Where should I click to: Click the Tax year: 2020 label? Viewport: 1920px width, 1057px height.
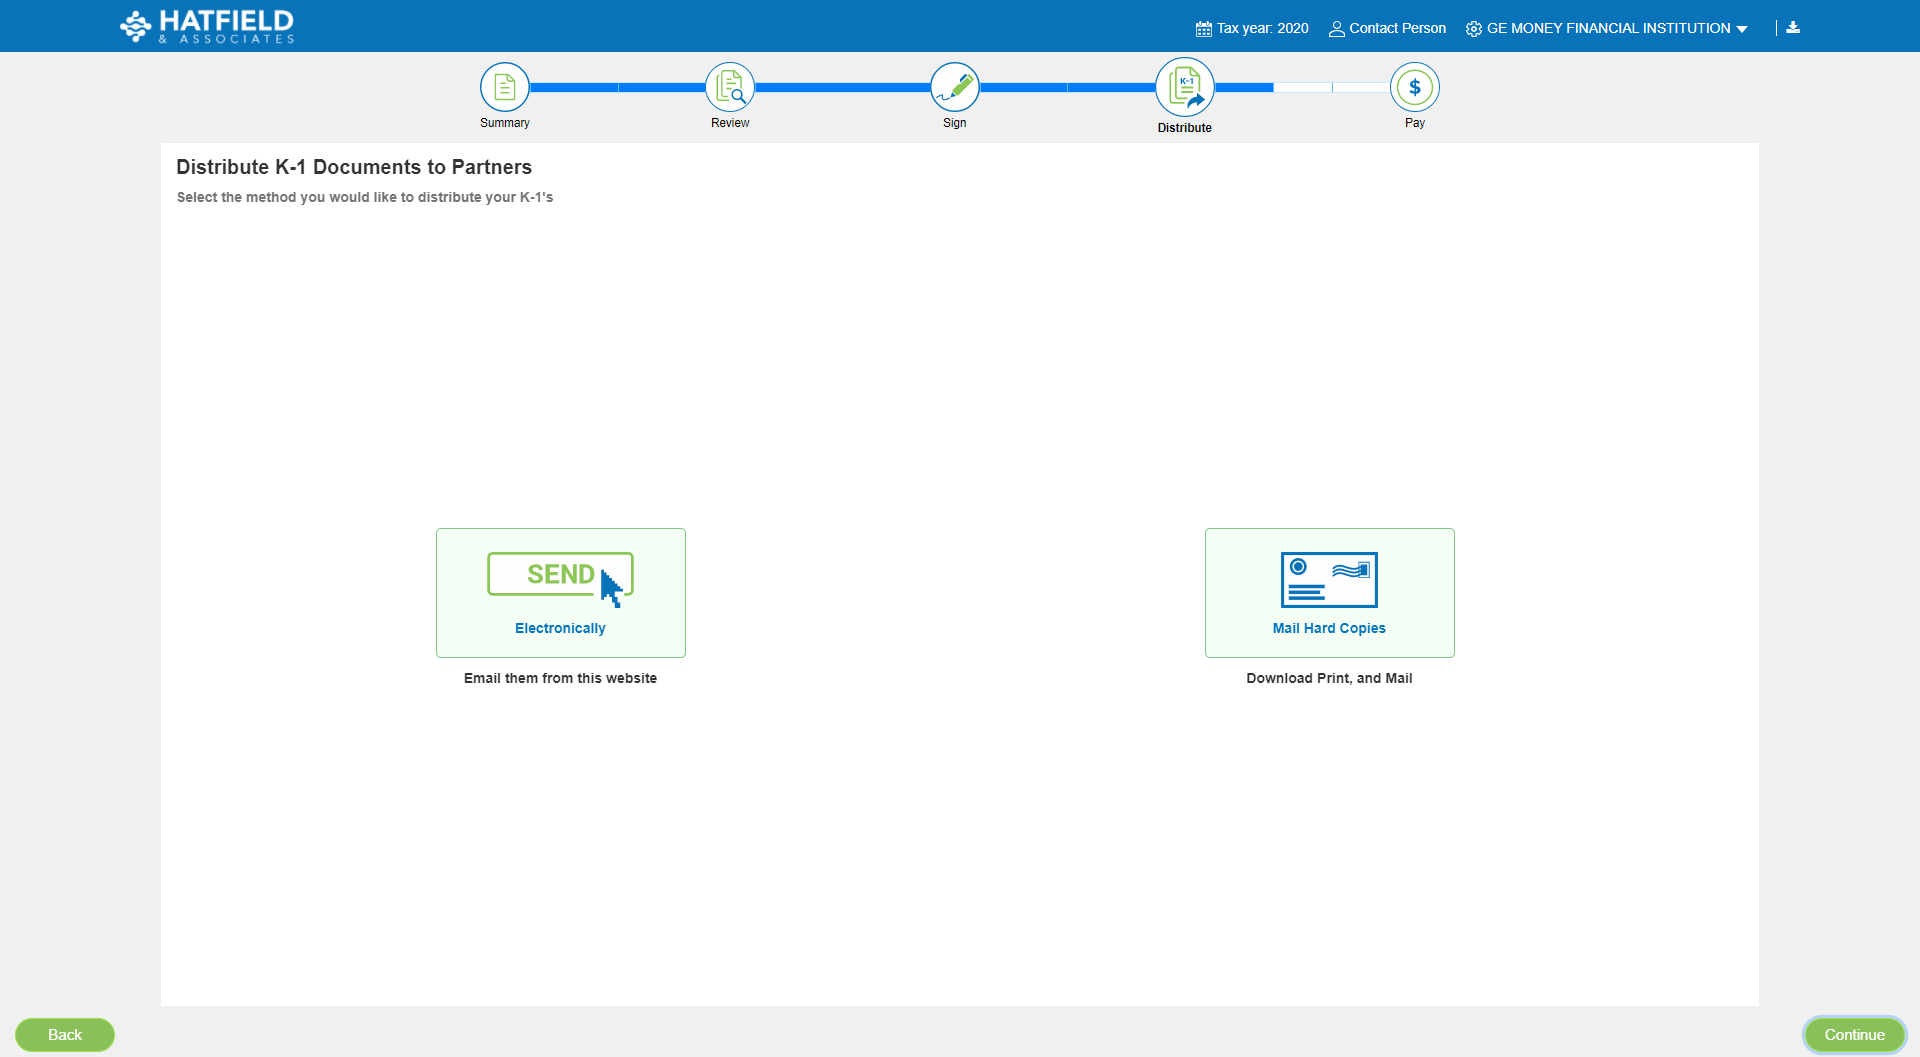pyautogui.click(x=1262, y=28)
